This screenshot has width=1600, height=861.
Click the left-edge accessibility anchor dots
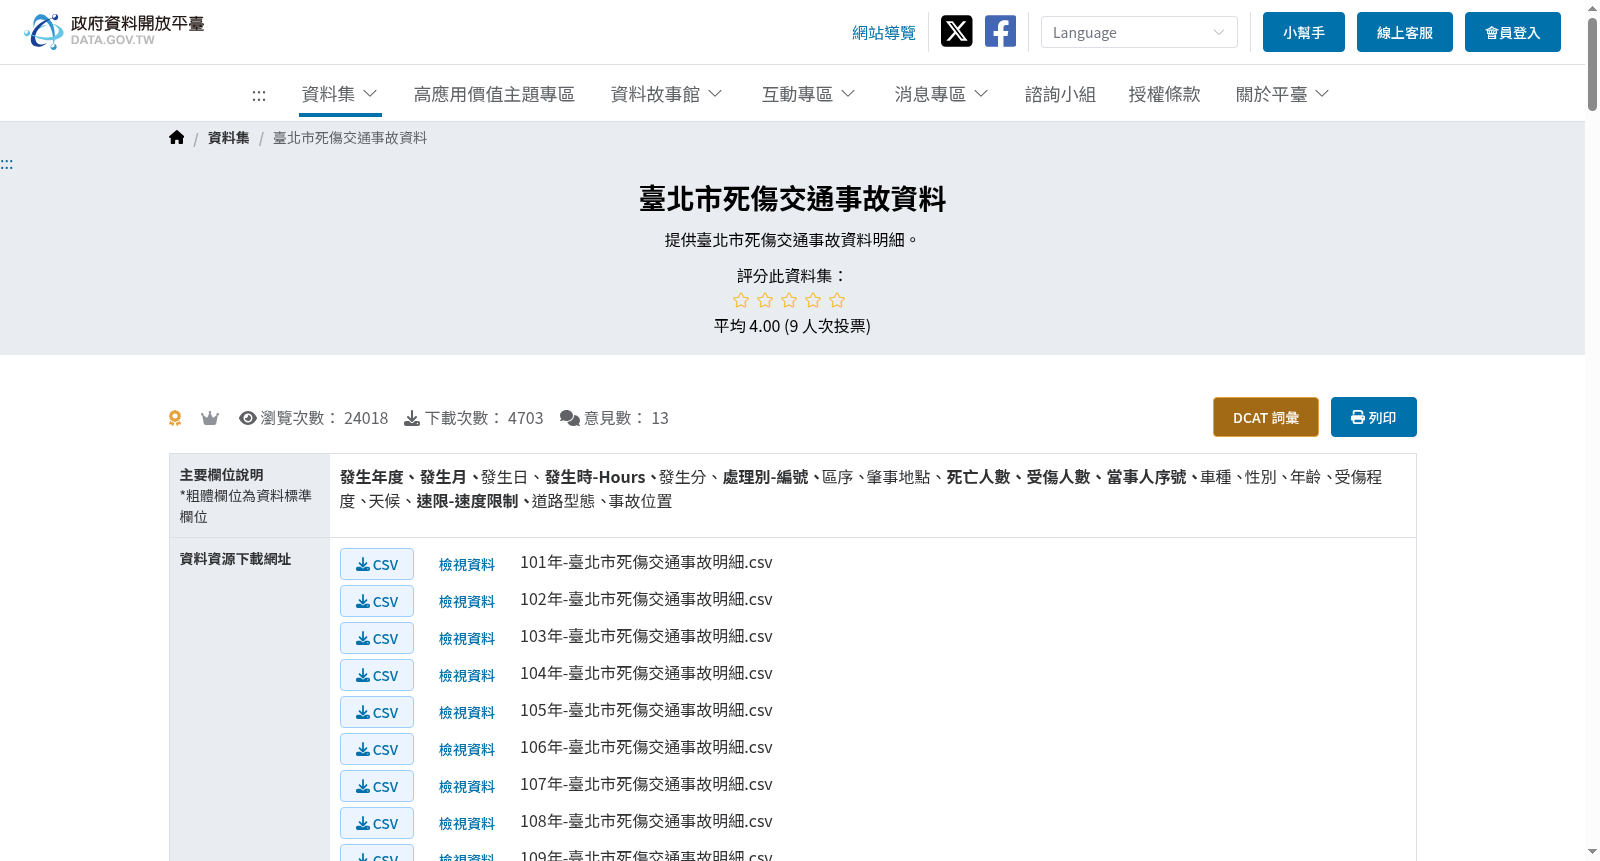click(x=7, y=164)
